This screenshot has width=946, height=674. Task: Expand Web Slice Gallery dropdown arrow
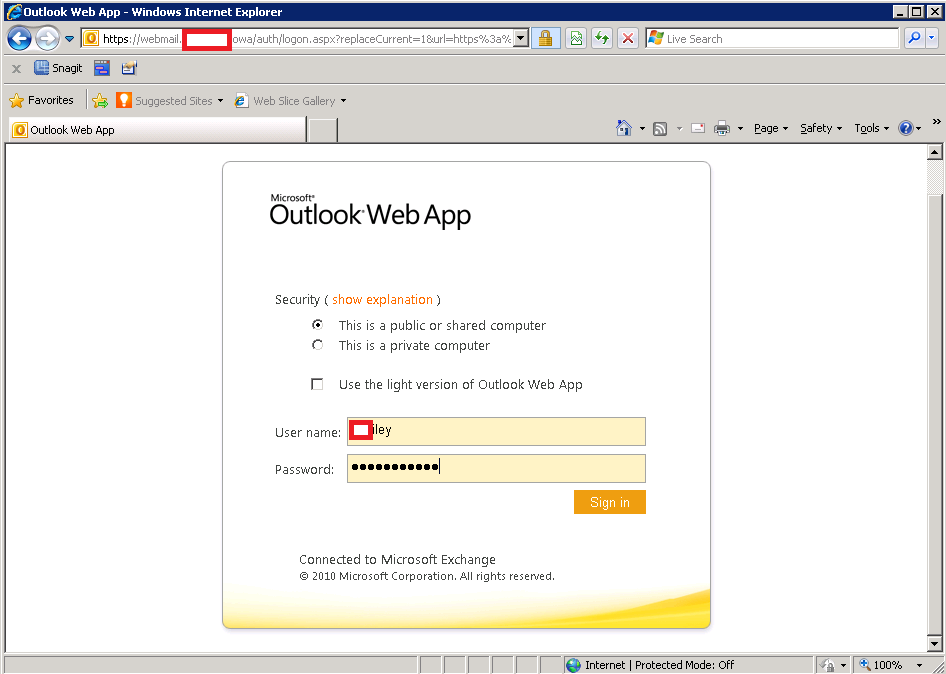point(343,101)
